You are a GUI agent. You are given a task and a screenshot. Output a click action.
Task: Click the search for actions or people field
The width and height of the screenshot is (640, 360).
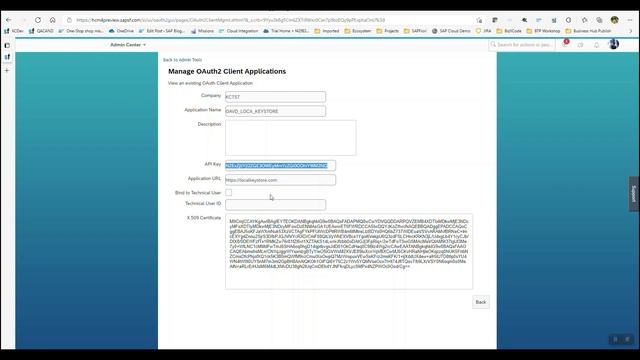522,45
